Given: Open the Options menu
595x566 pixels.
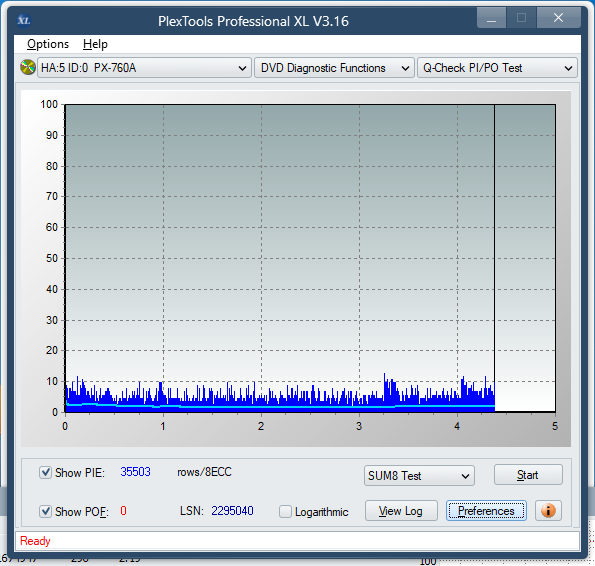Looking at the screenshot, I should (x=48, y=44).
